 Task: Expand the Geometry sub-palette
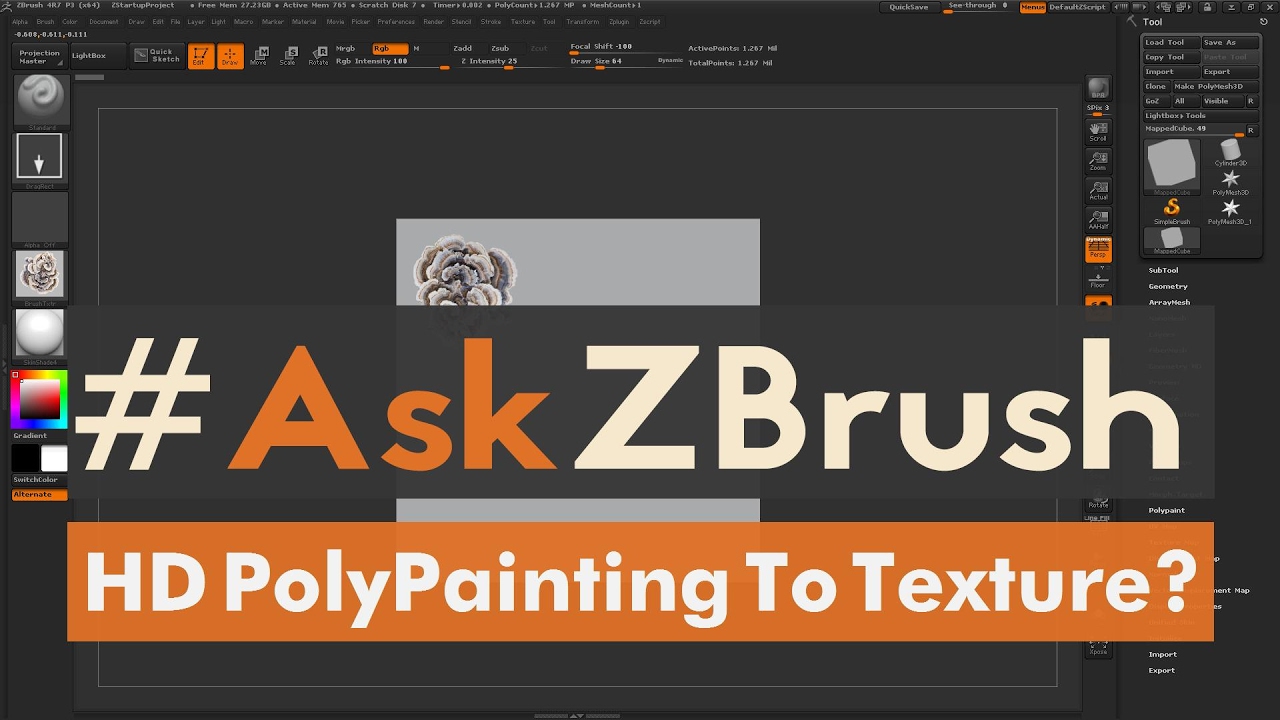pos(1168,286)
